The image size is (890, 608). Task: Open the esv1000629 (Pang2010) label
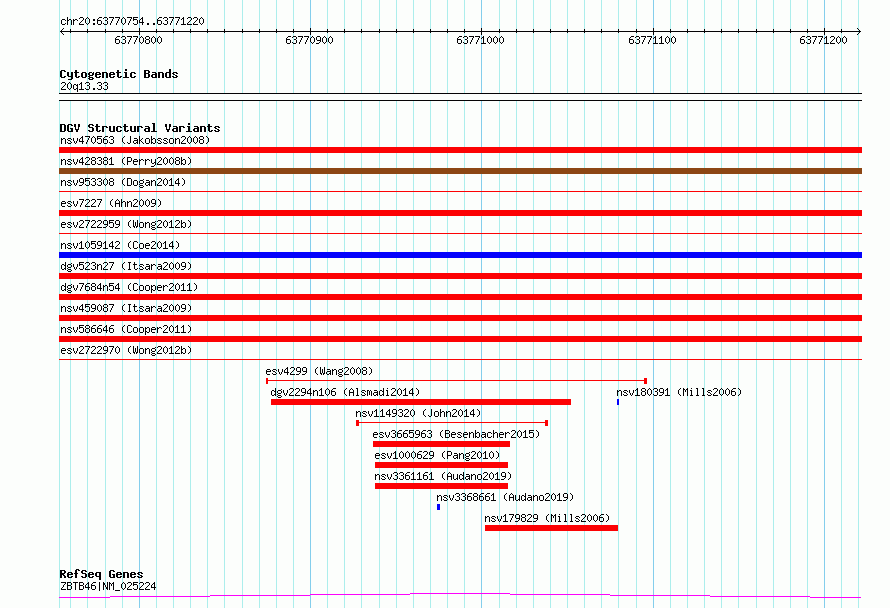(x=437, y=455)
